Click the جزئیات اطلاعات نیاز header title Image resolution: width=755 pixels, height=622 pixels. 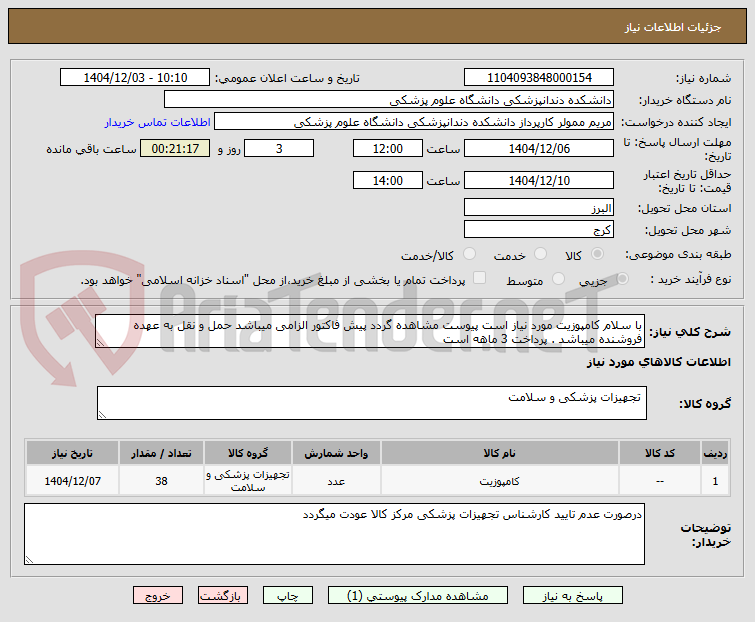[x=673, y=27]
